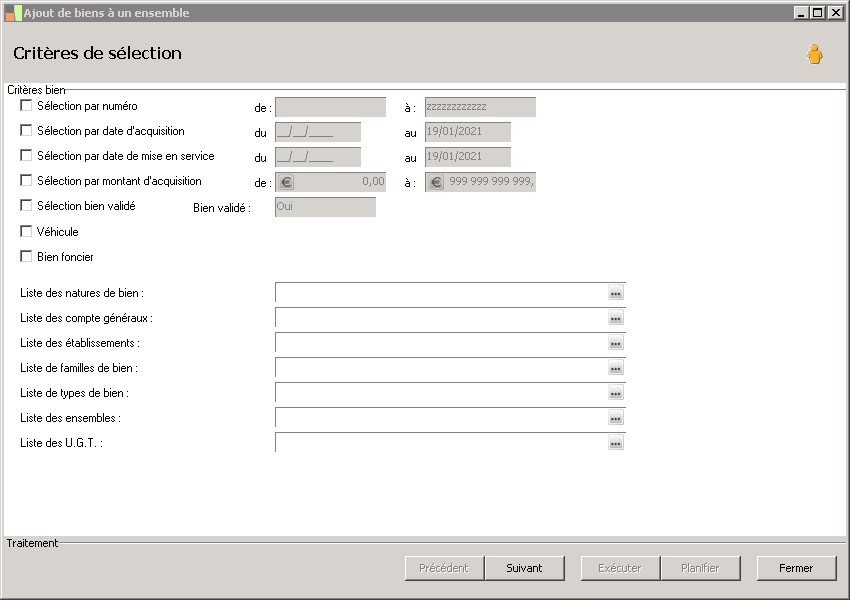Click into the Liste des natures de bien field
The image size is (850, 600).
[440, 293]
